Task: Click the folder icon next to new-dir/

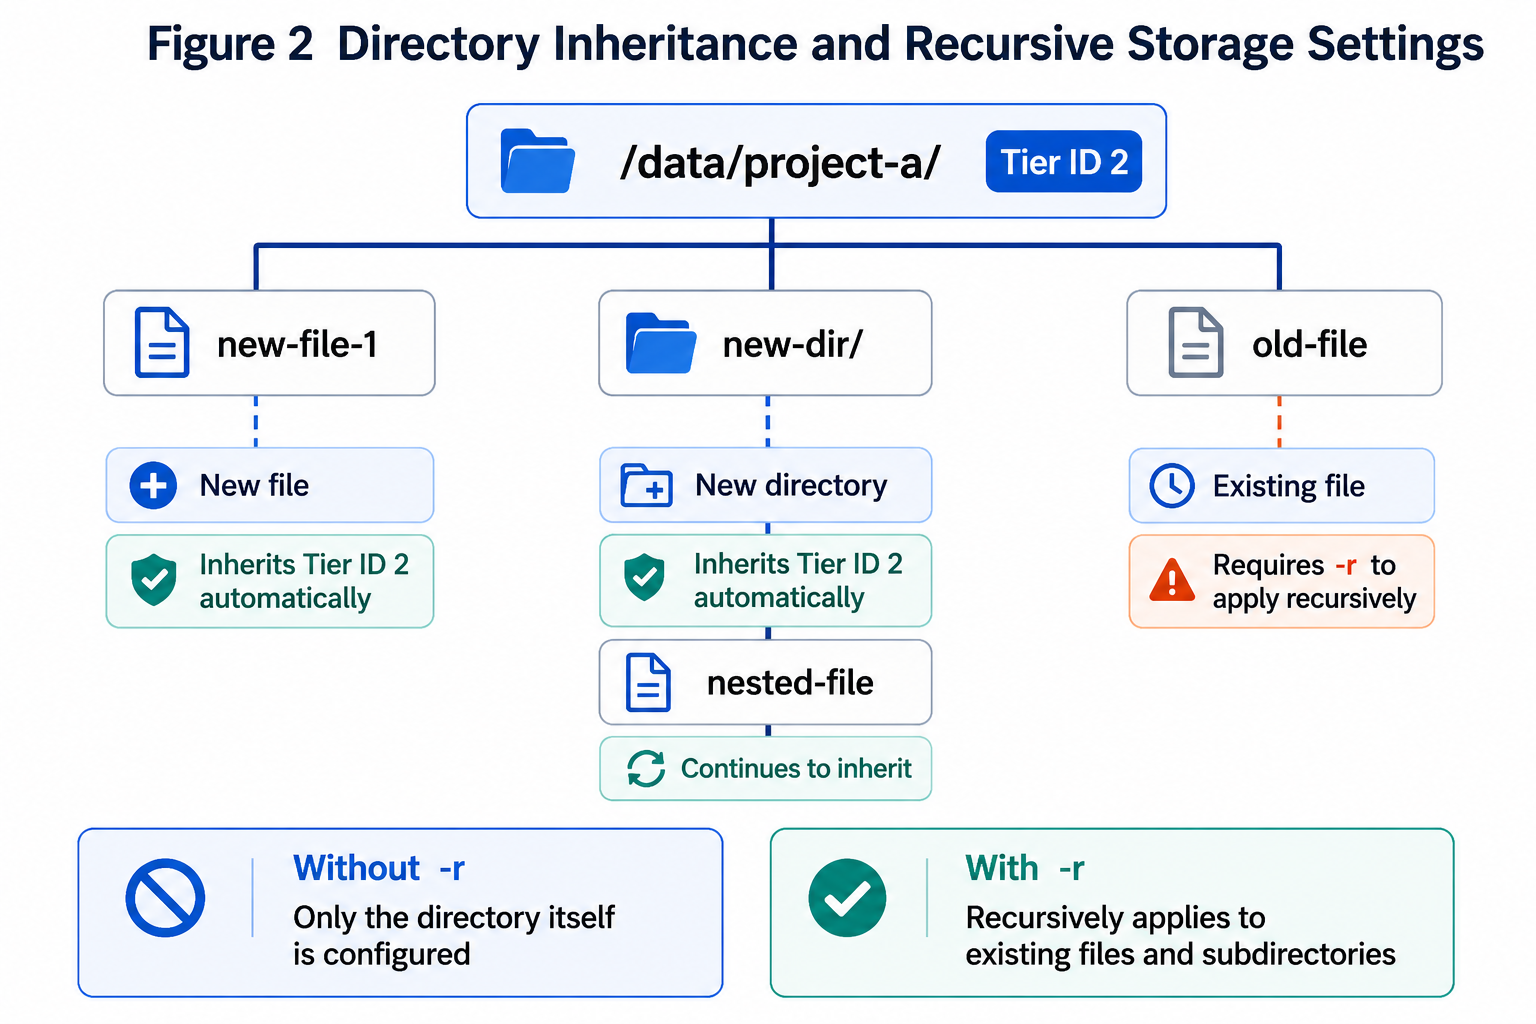Action: 660,343
